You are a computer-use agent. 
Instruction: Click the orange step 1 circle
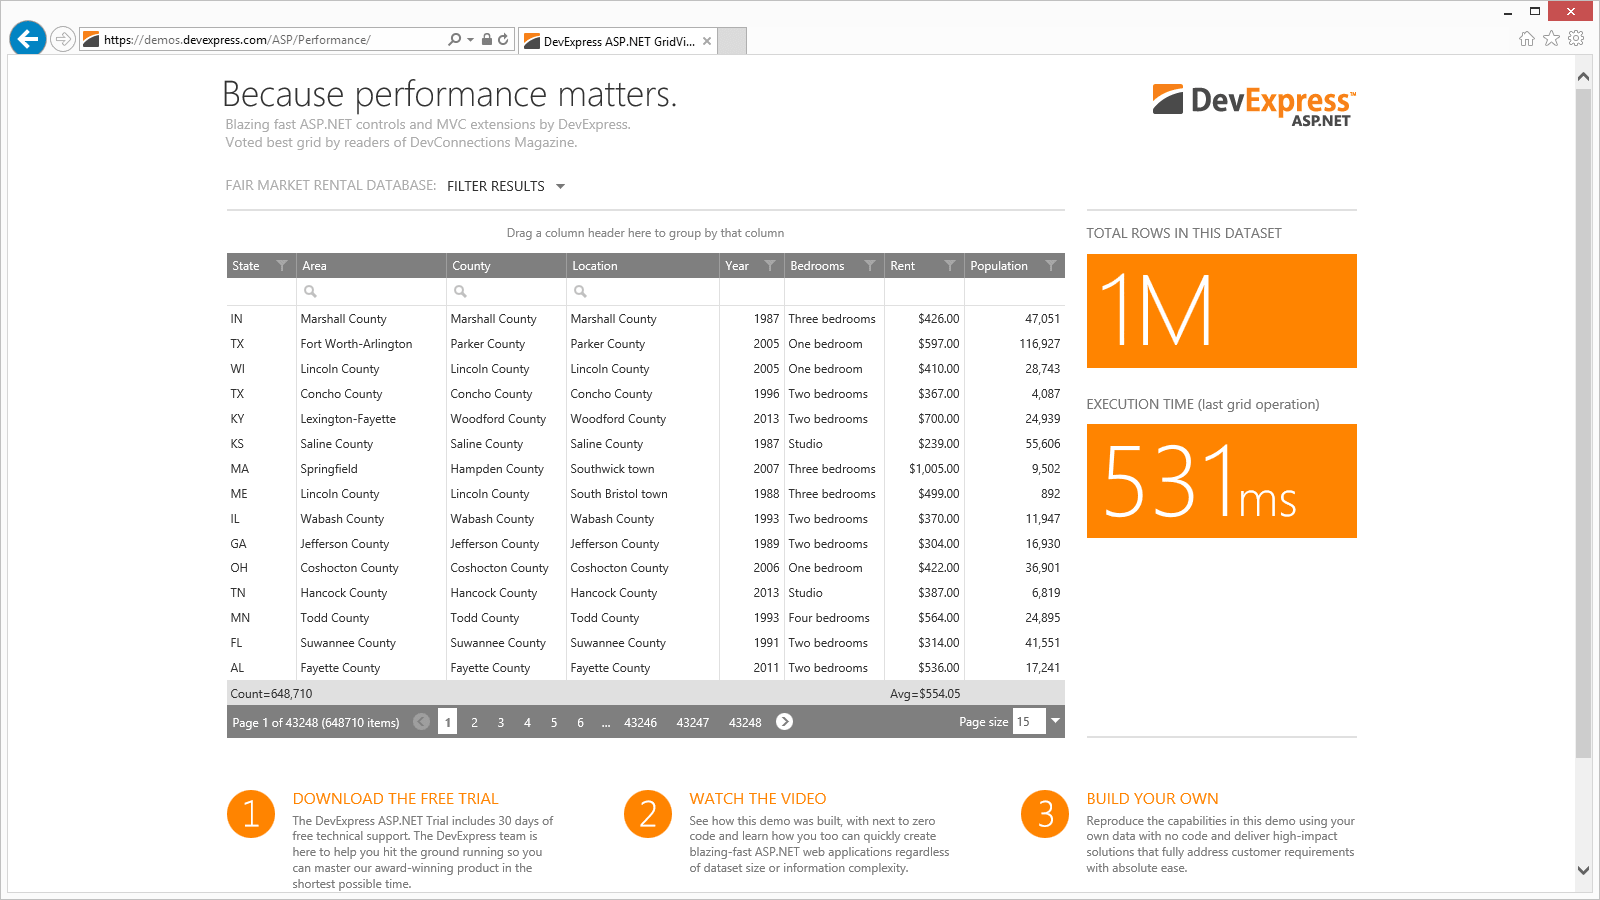(251, 814)
